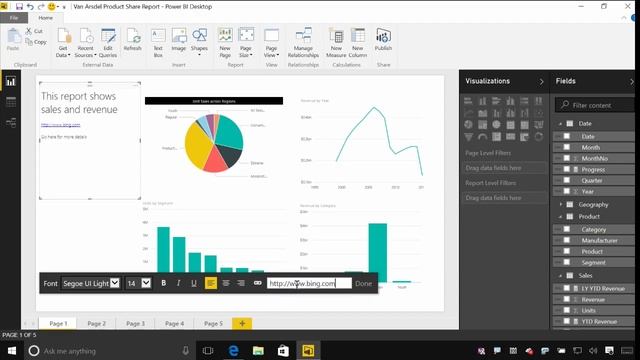Screen dimensions: 640x360
Task: Collapse the Visualizations pane
Action: click(542, 82)
